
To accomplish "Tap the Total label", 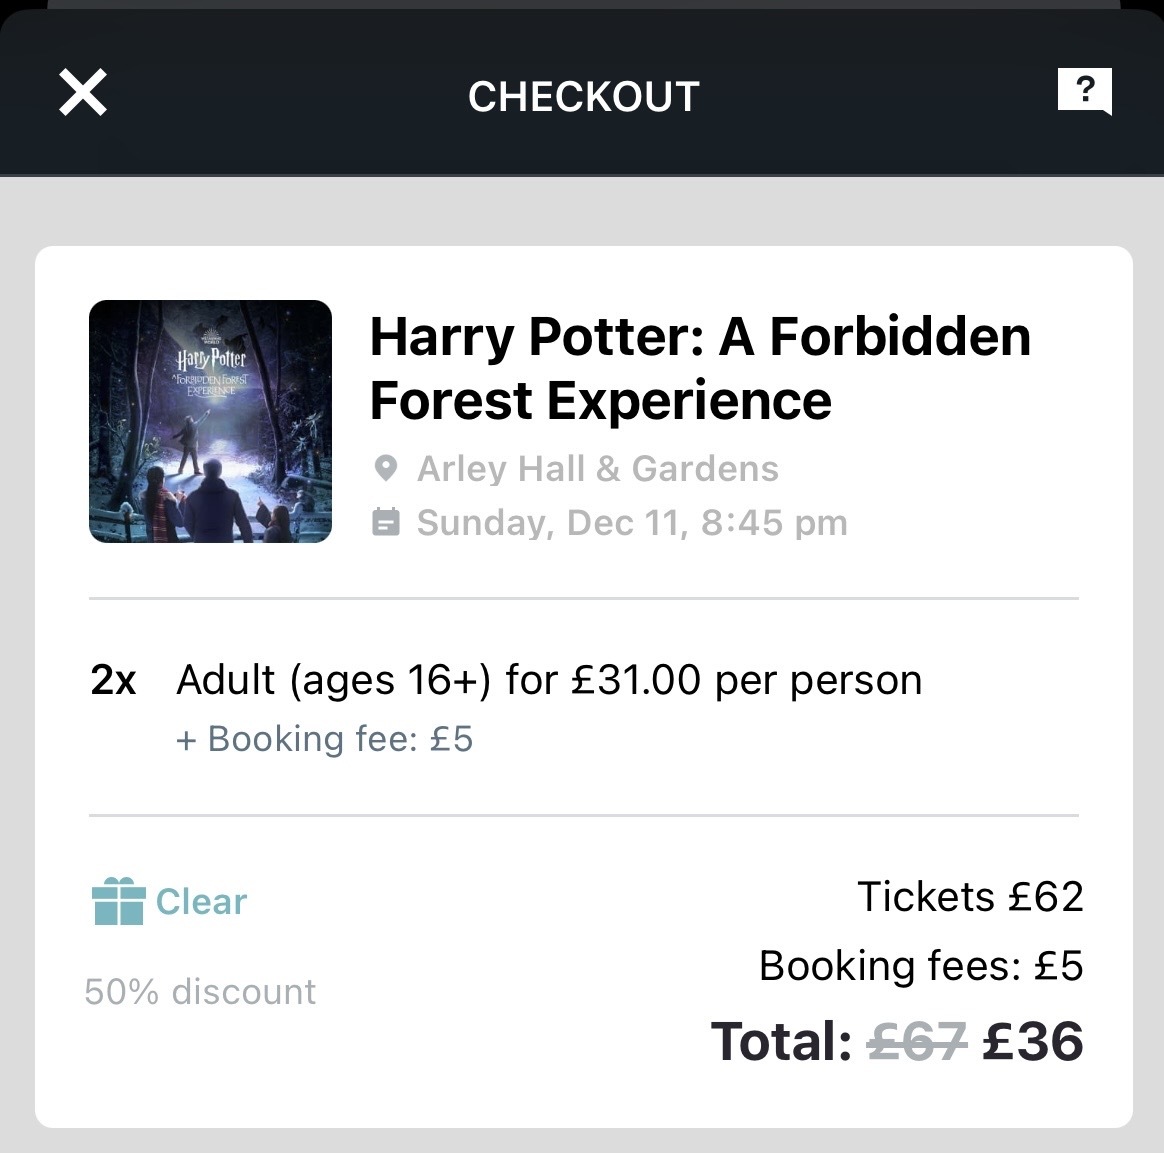I will pos(782,1041).
